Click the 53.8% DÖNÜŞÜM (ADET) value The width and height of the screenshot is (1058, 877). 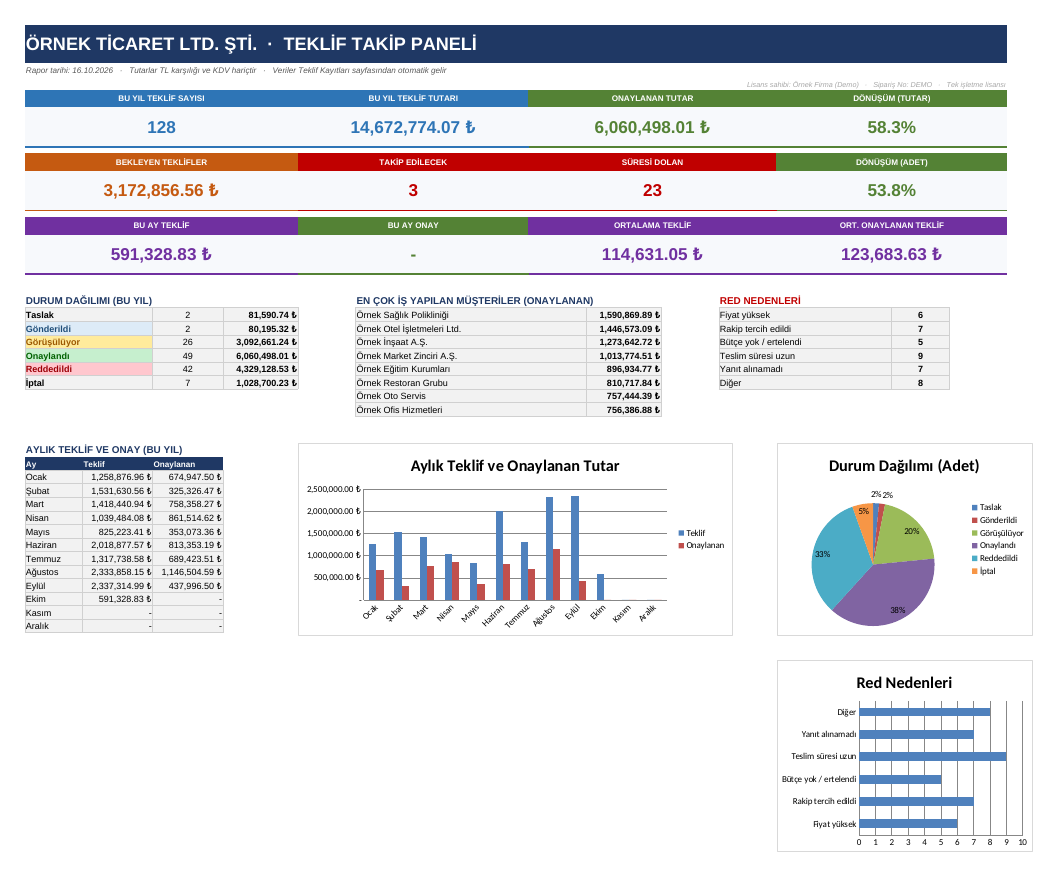(891, 190)
